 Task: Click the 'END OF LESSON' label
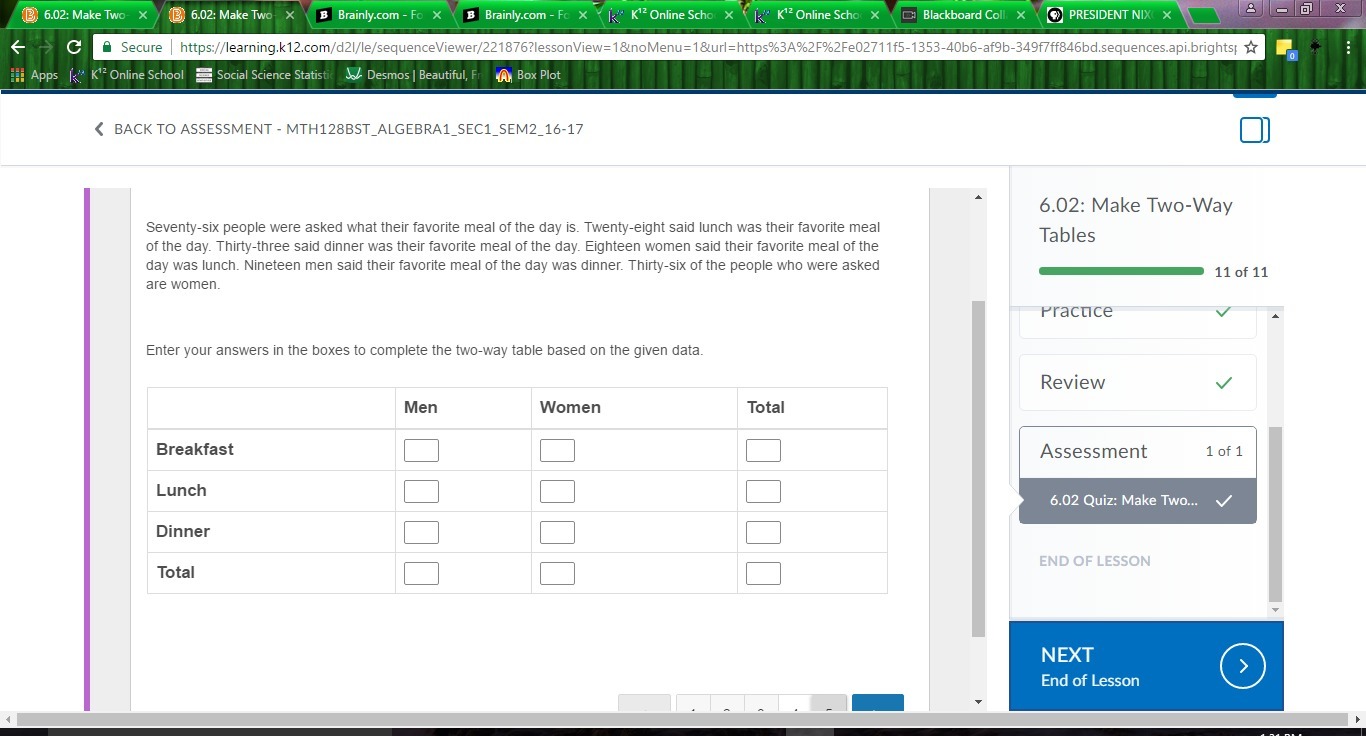(x=1095, y=561)
